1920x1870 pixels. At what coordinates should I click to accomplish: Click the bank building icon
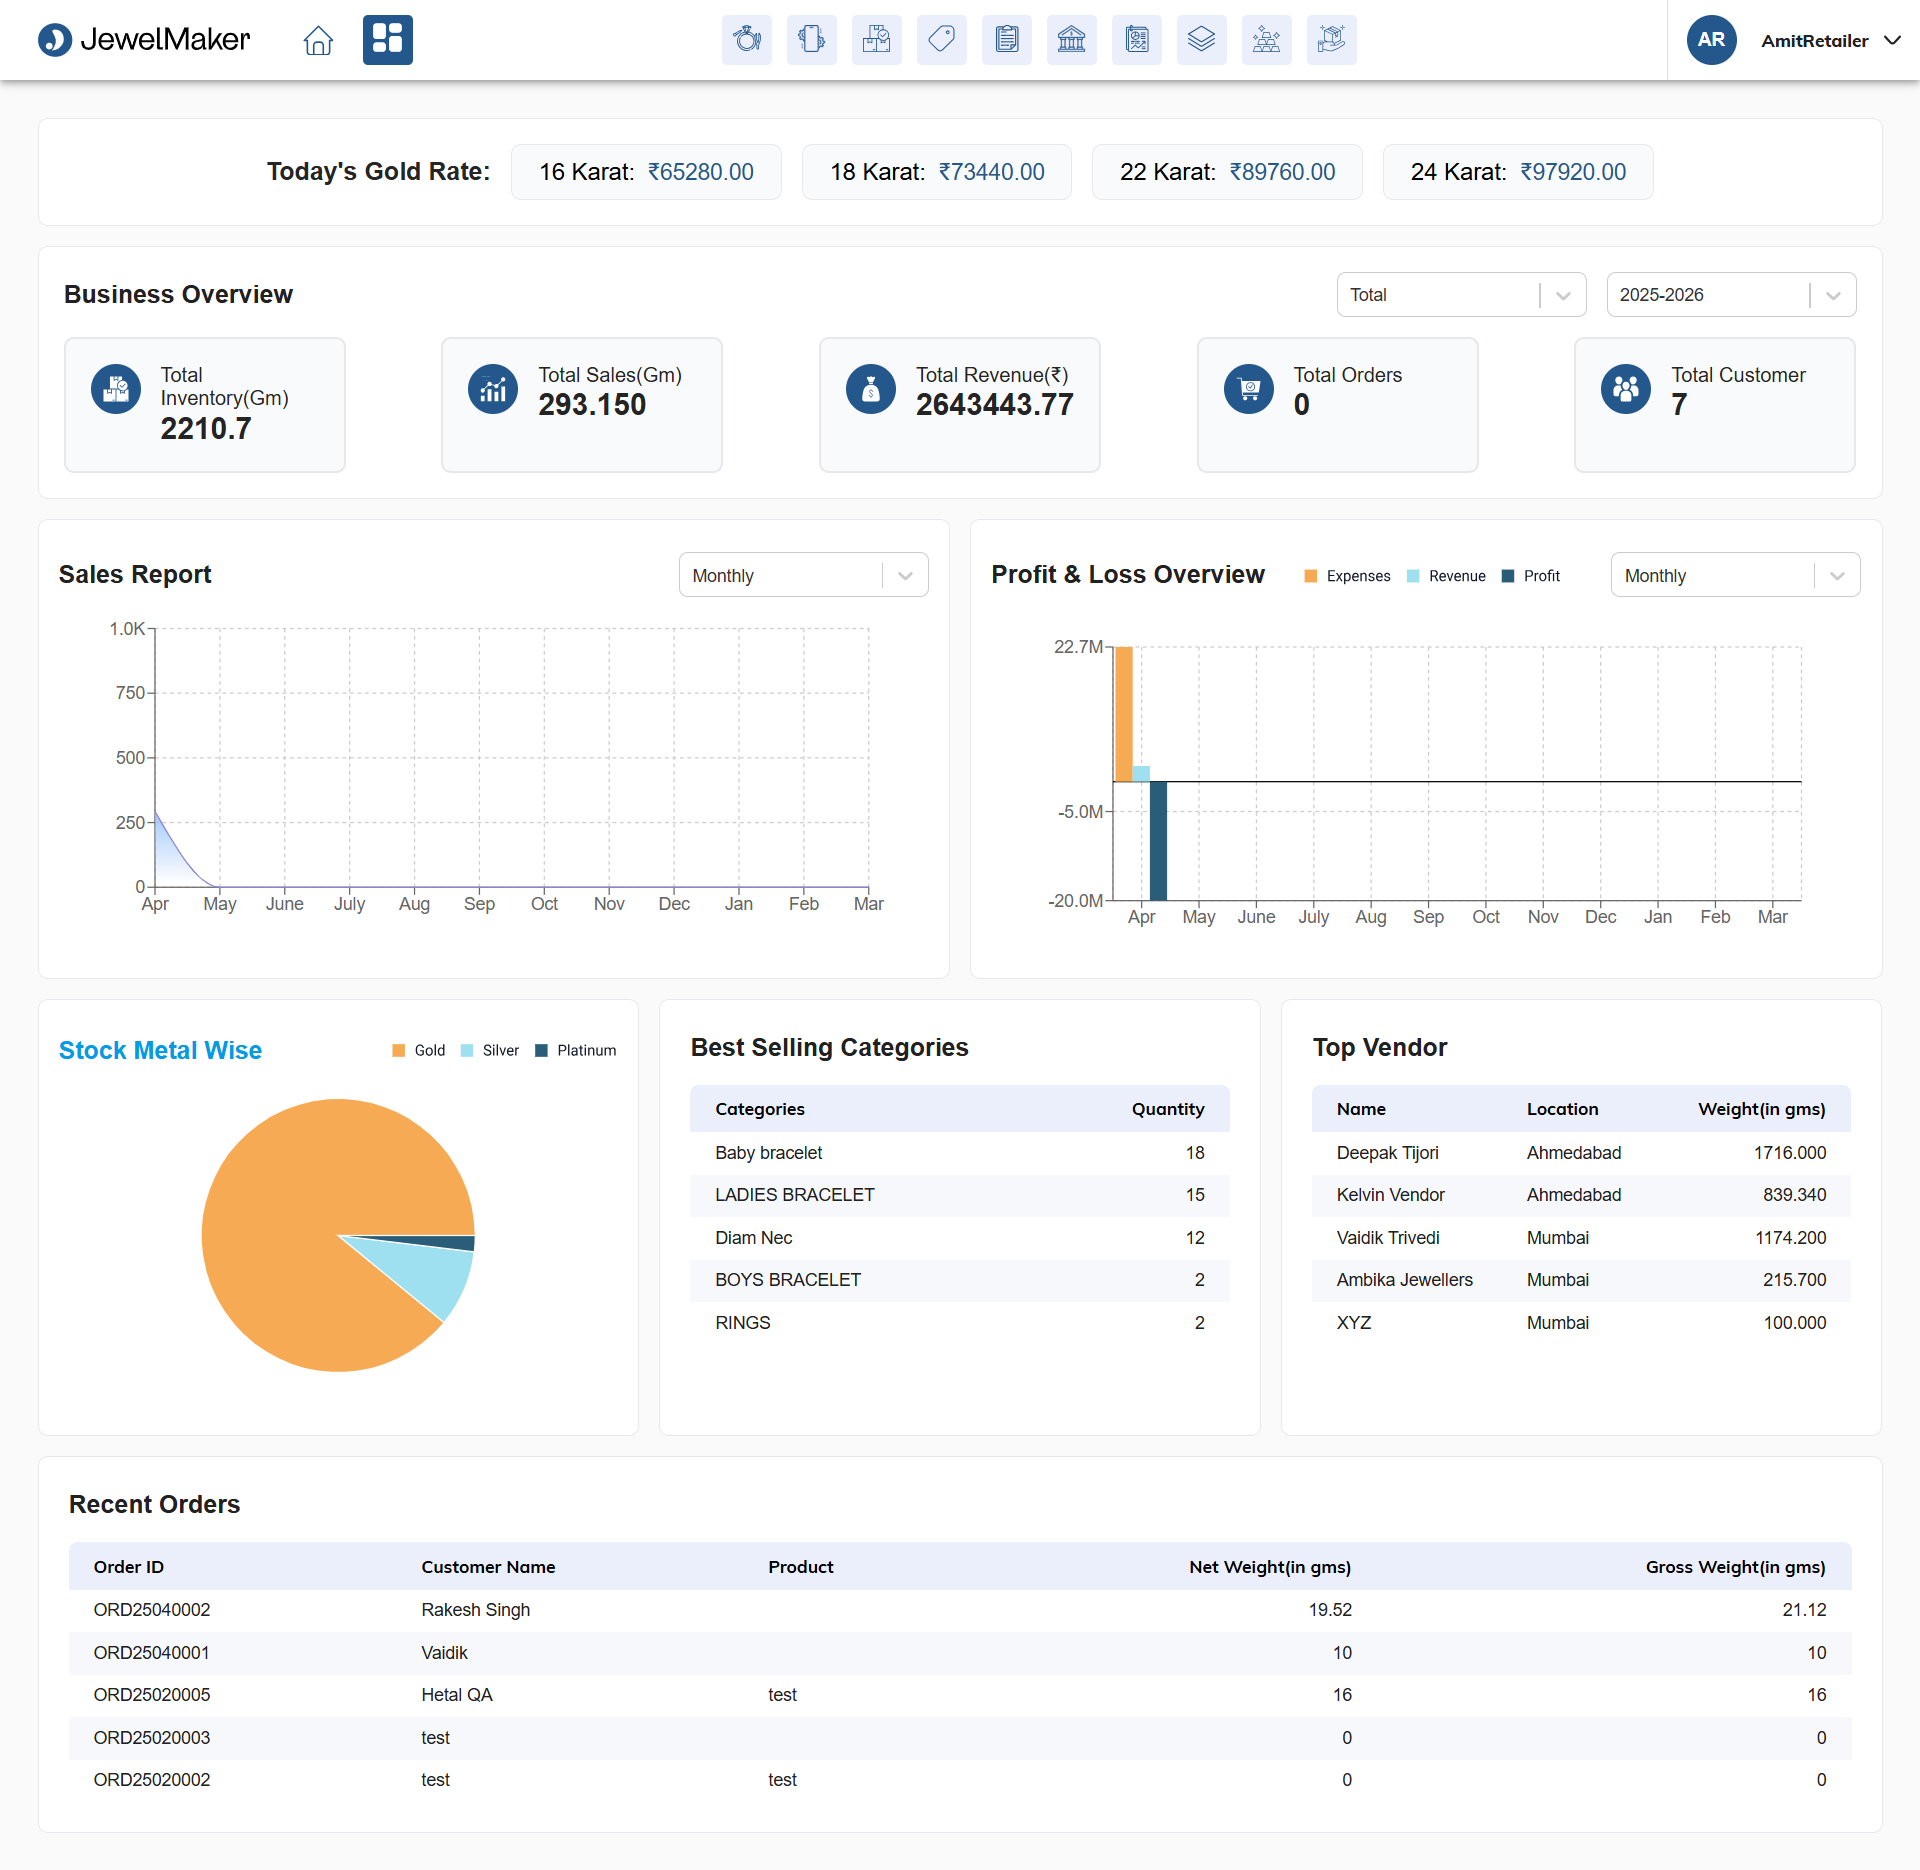[x=1071, y=40]
